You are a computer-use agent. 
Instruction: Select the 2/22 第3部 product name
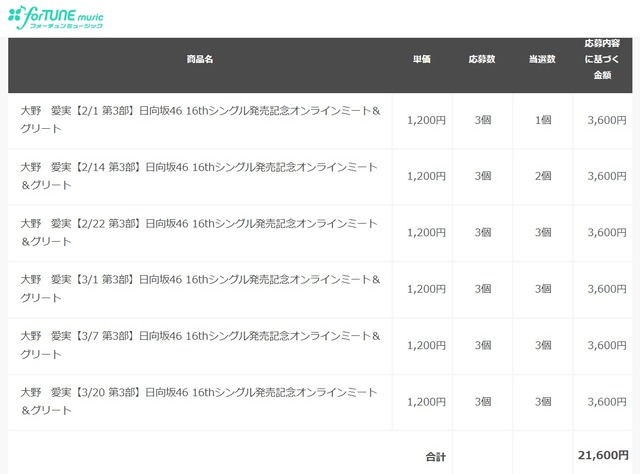tap(200, 232)
